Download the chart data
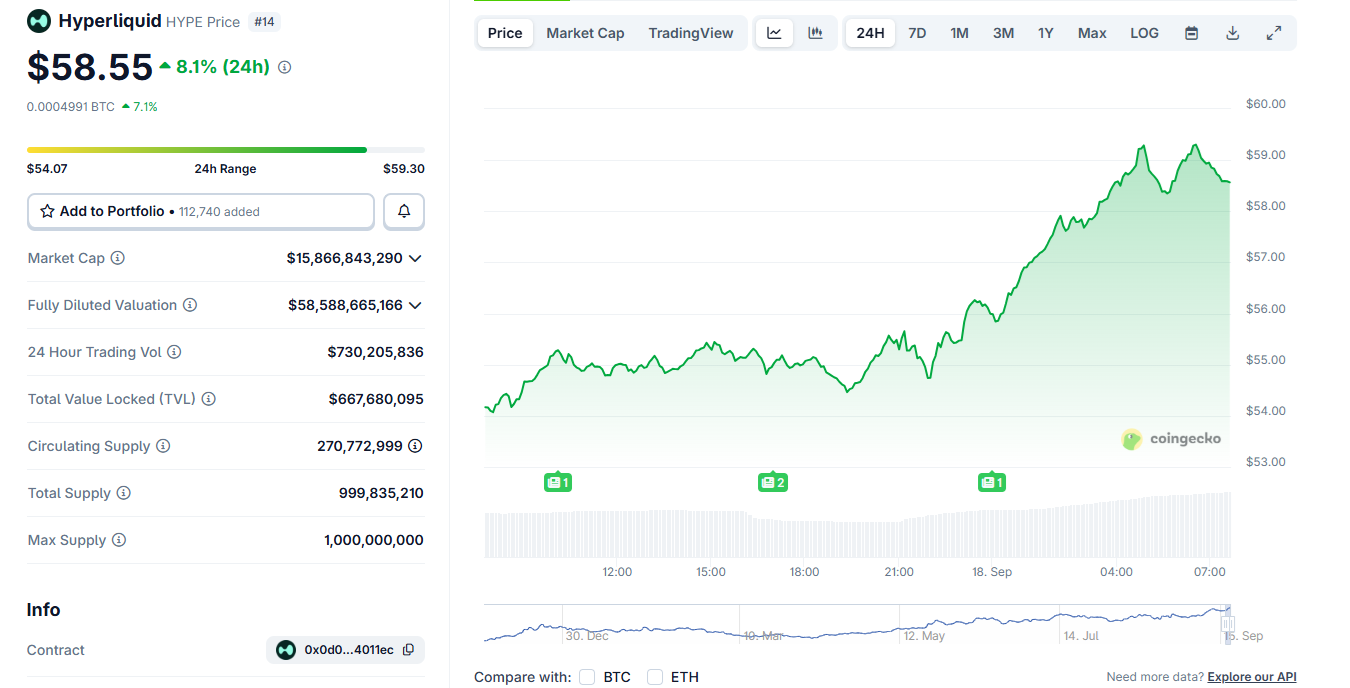The height and width of the screenshot is (688, 1350). click(1232, 32)
